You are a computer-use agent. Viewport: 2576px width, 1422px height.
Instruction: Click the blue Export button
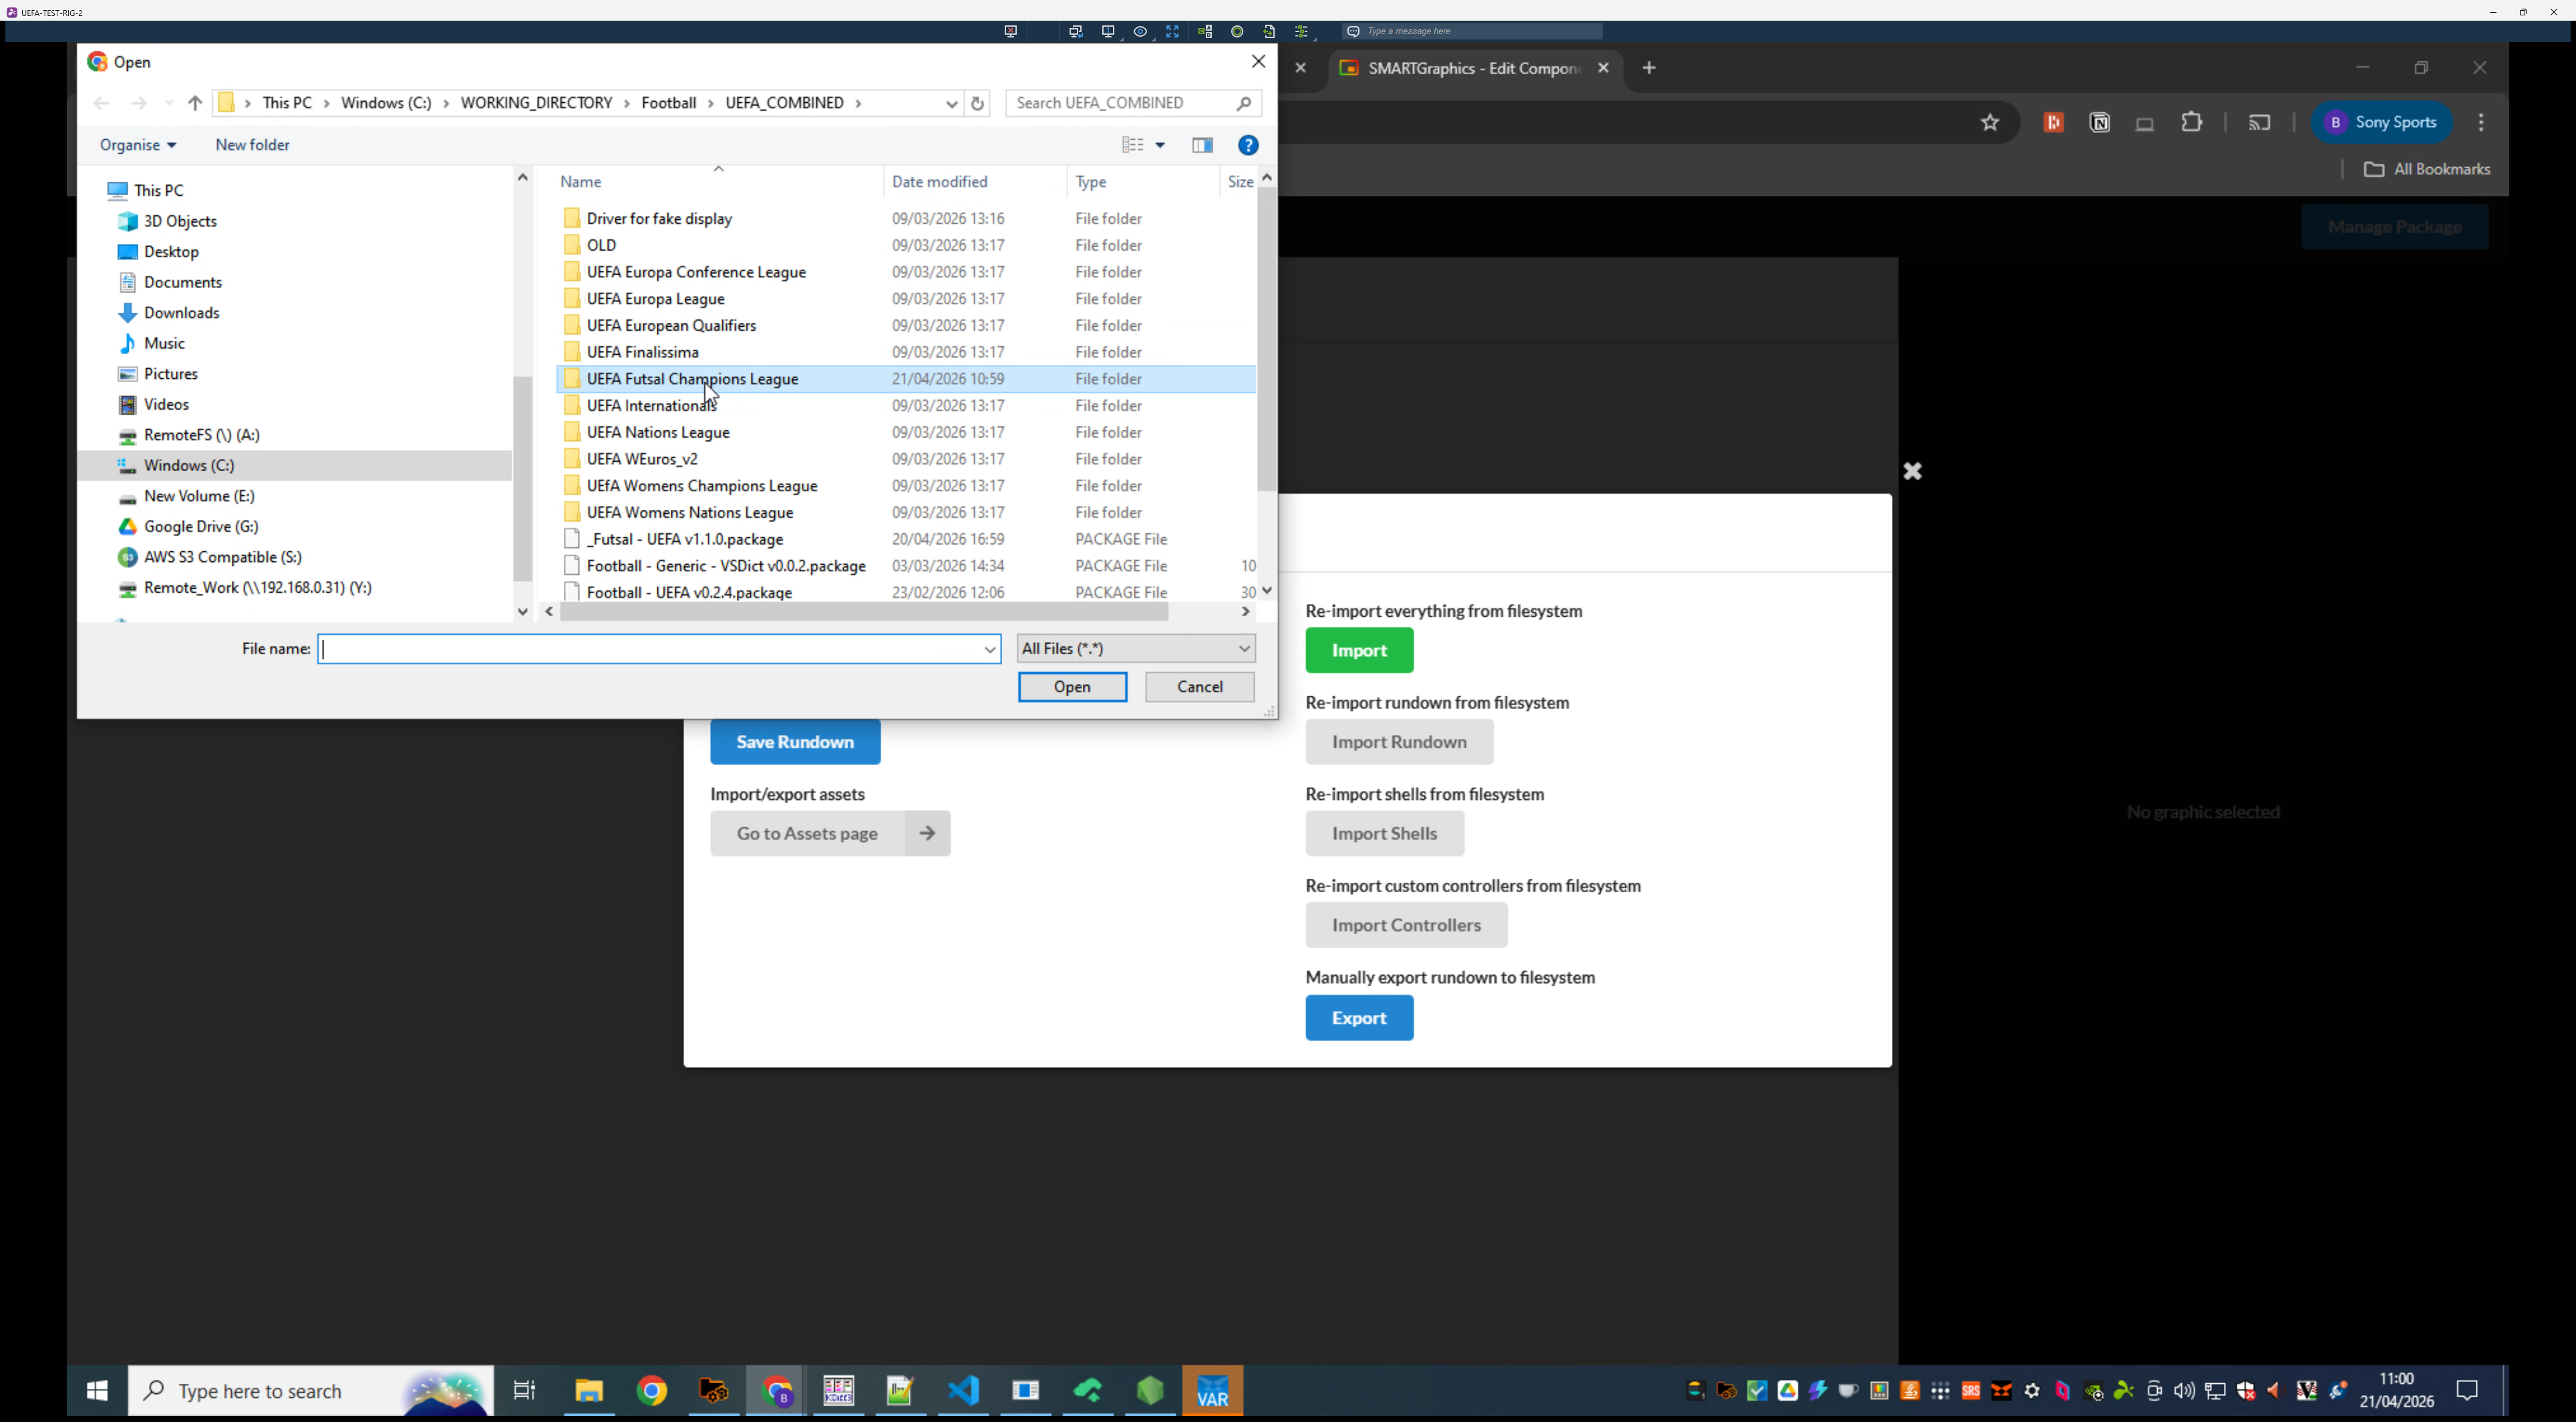pyautogui.click(x=1358, y=1017)
